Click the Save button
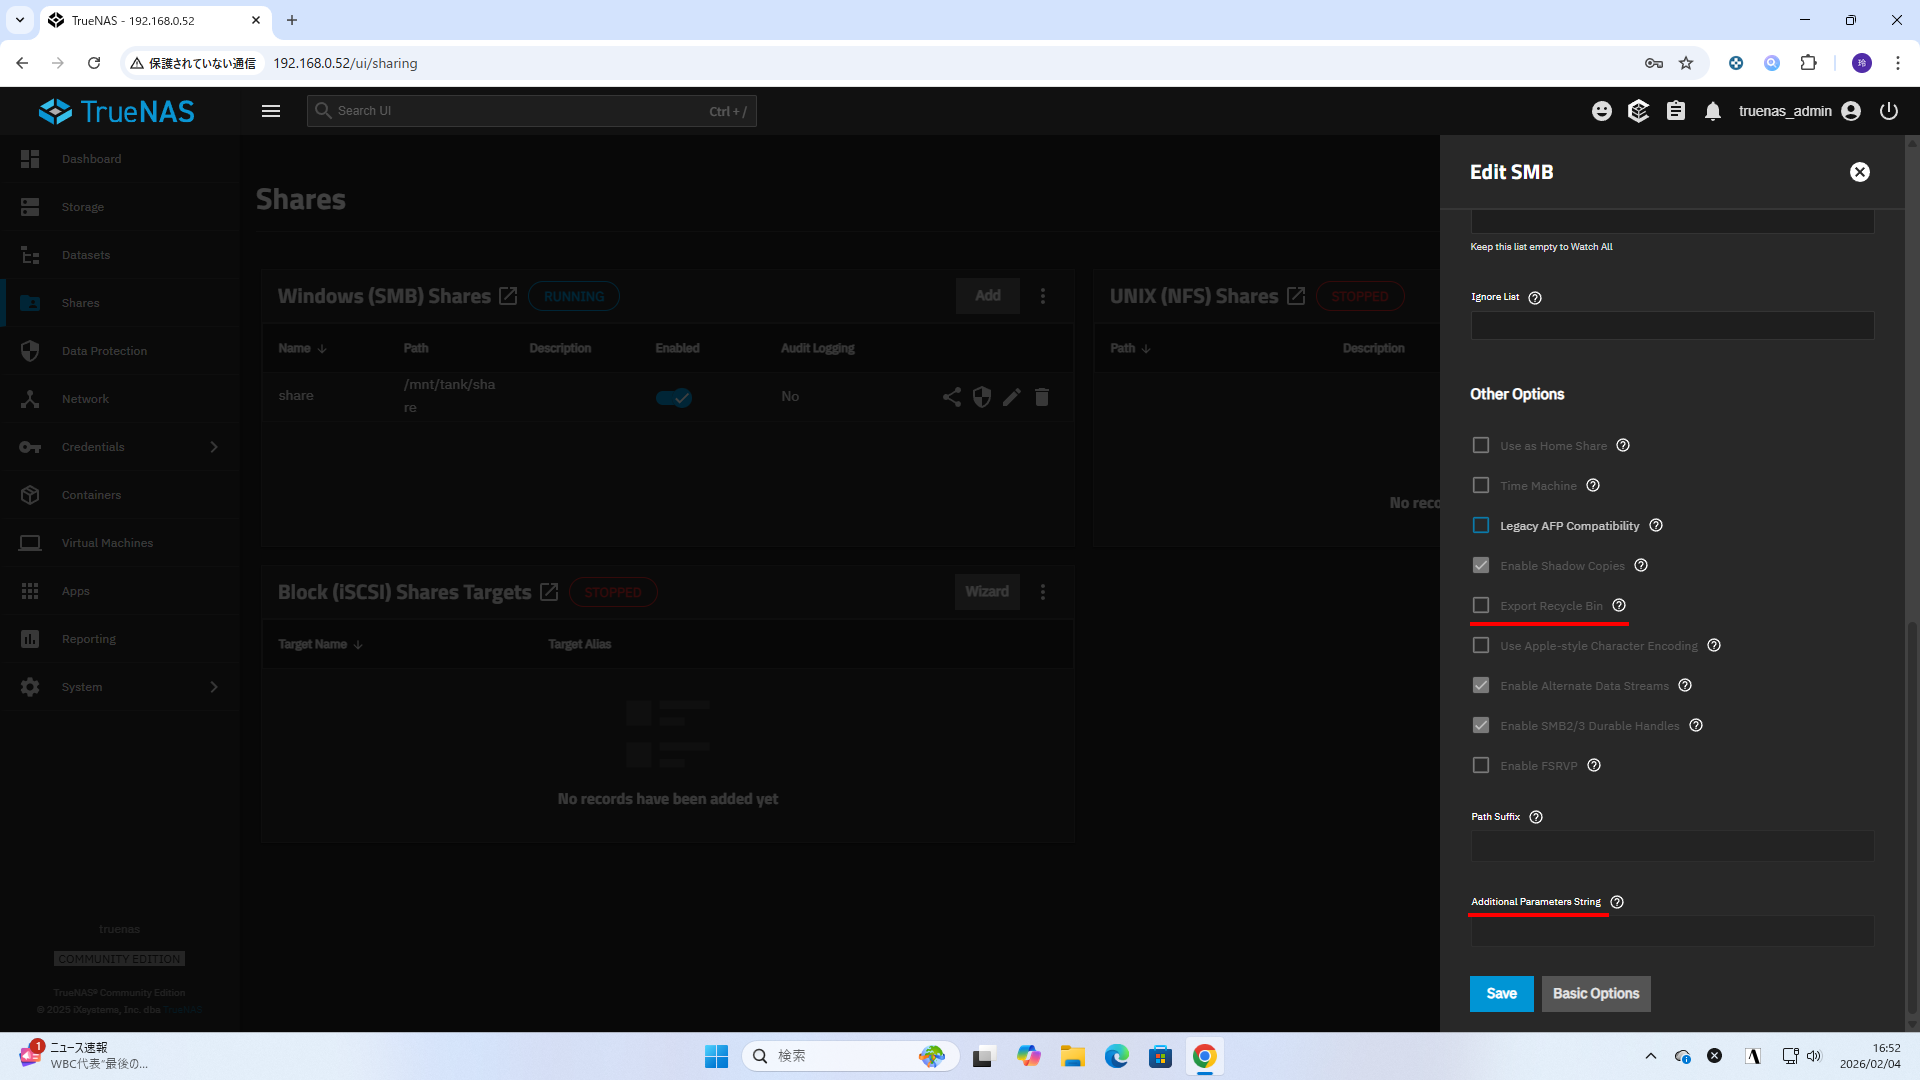 pyautogui.click(x=1501, y=993)
